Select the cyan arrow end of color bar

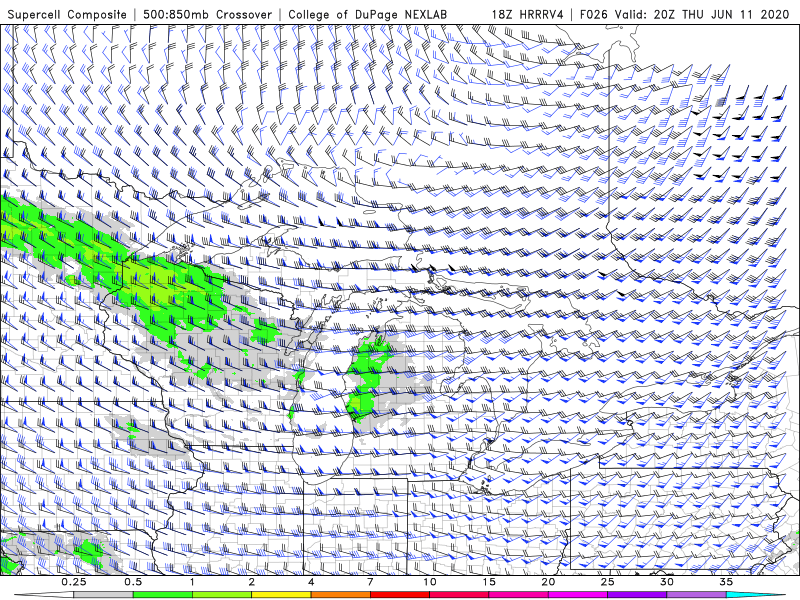[756, 595]
